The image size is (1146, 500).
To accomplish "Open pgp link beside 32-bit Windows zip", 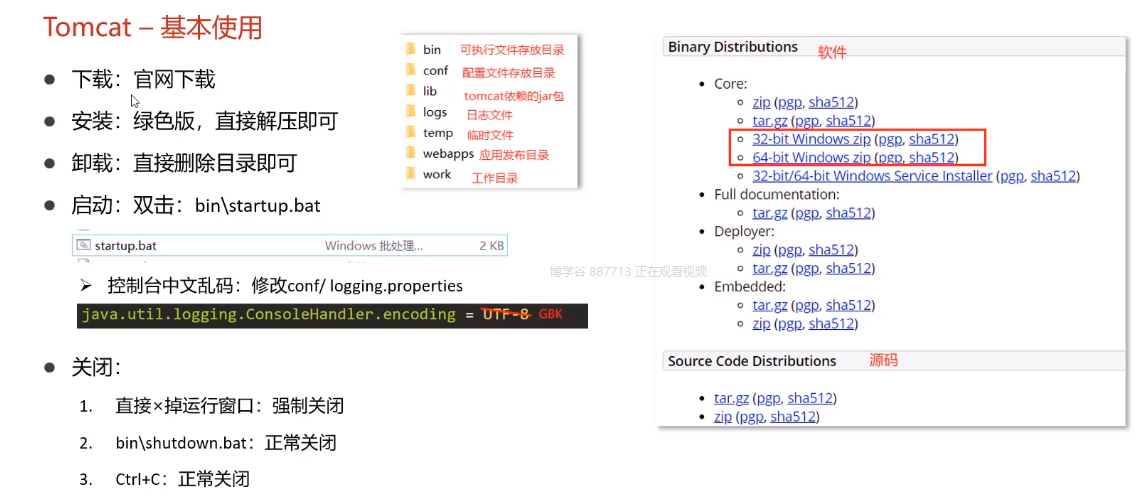I will (890, 139).
